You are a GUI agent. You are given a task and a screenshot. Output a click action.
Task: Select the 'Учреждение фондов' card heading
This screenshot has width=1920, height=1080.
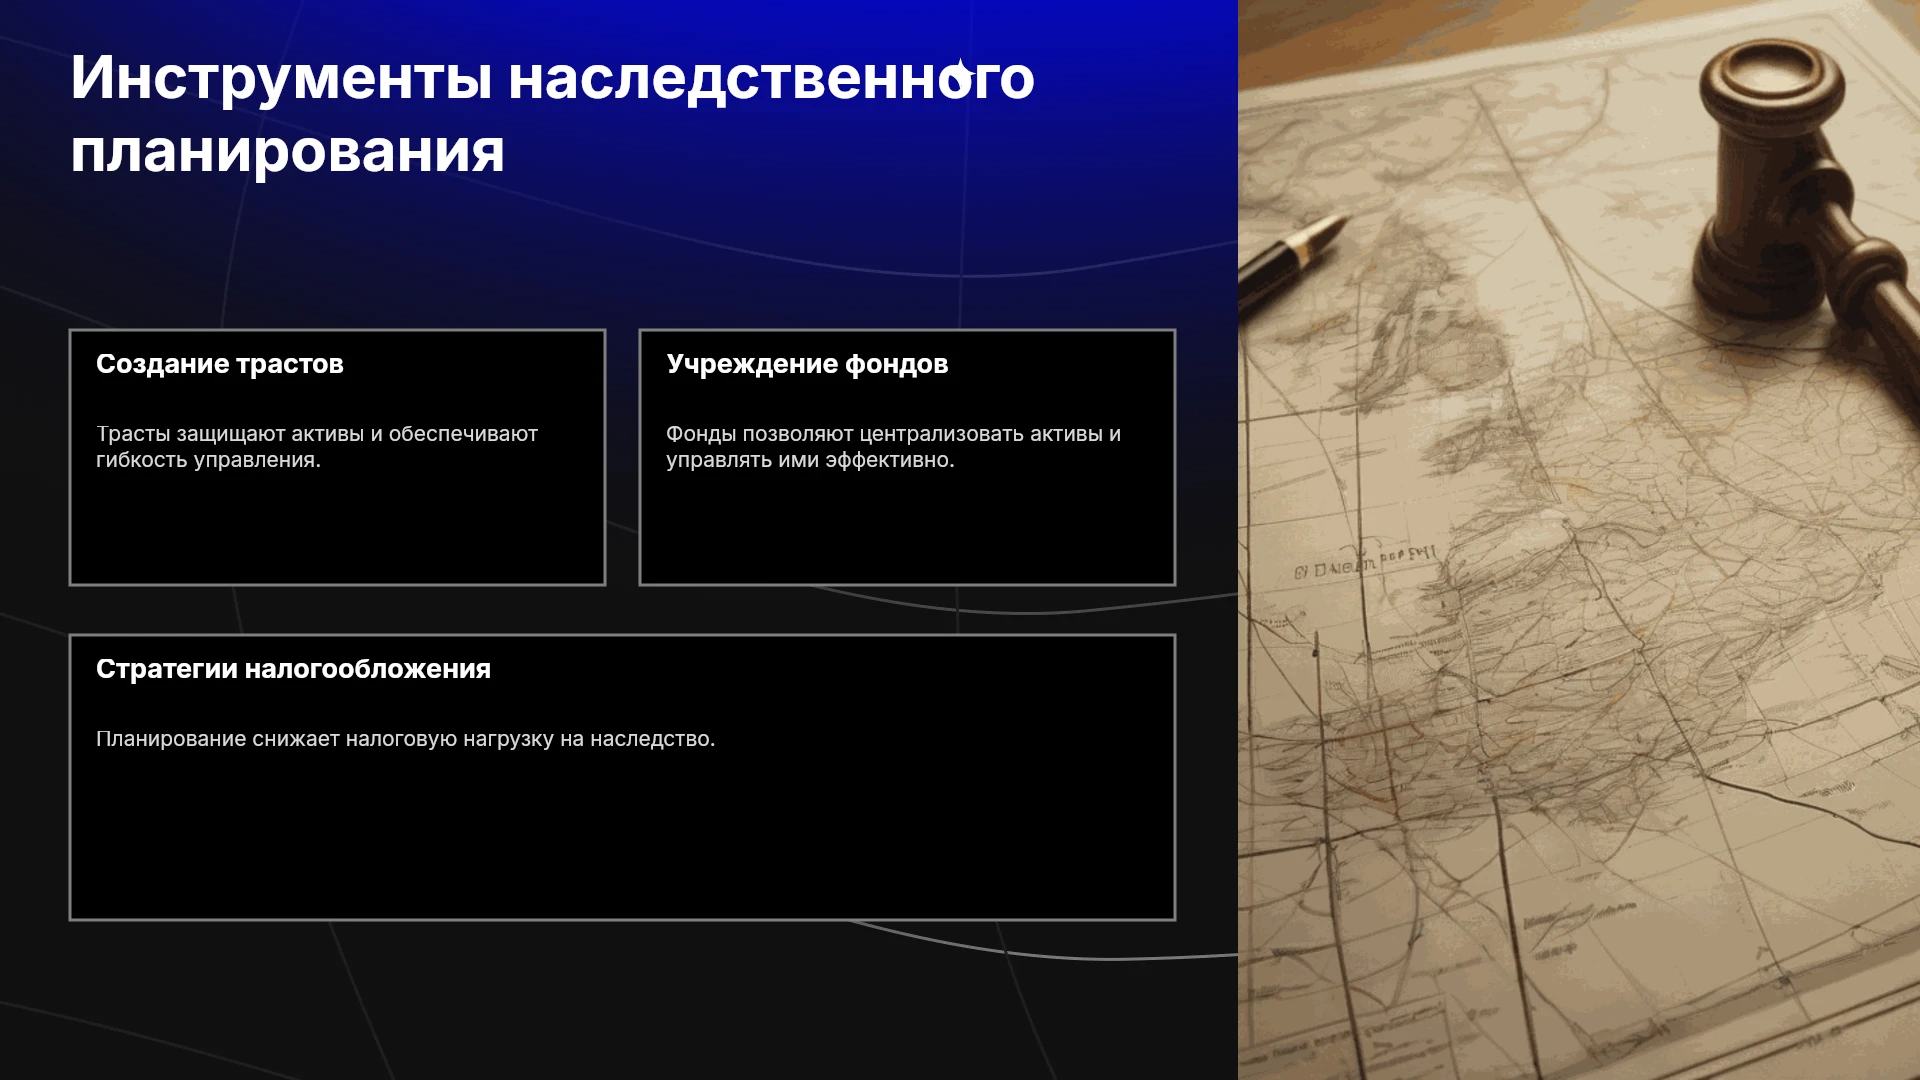[807, 364]
